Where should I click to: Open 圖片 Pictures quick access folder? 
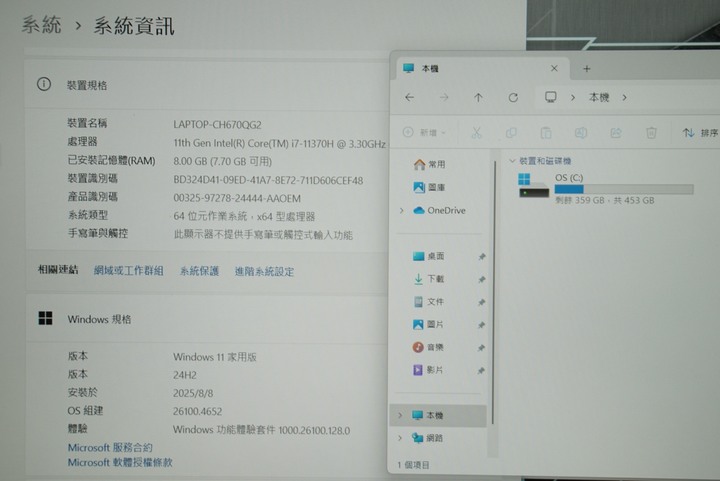pyautogui.click(x=428, y=324)
